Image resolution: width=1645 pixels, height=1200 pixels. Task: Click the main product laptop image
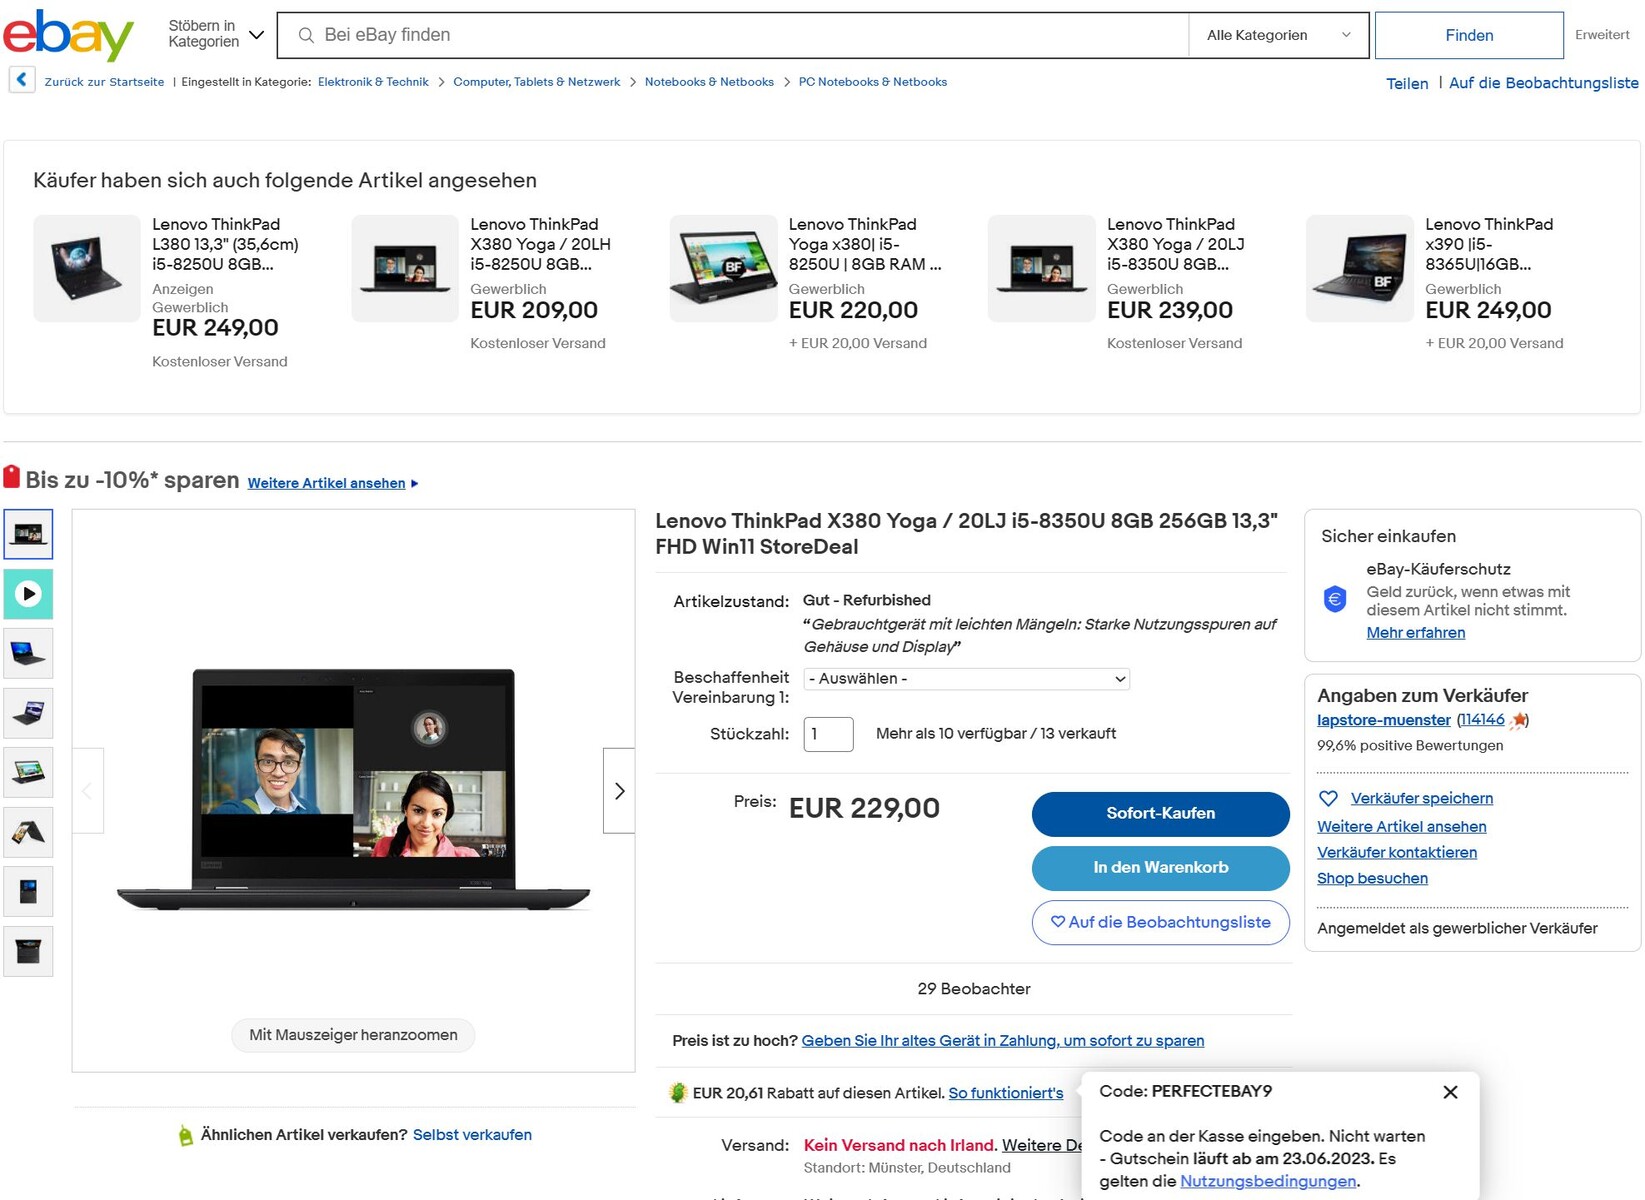(353, 790)
